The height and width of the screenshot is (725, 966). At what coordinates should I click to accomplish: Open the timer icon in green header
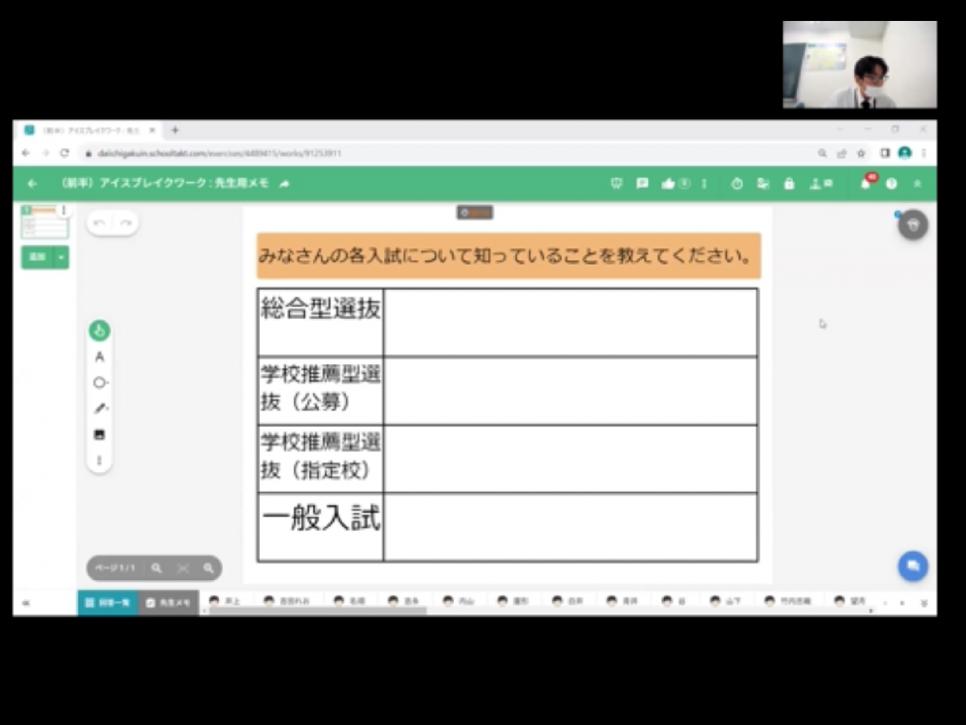coord(737,184)
